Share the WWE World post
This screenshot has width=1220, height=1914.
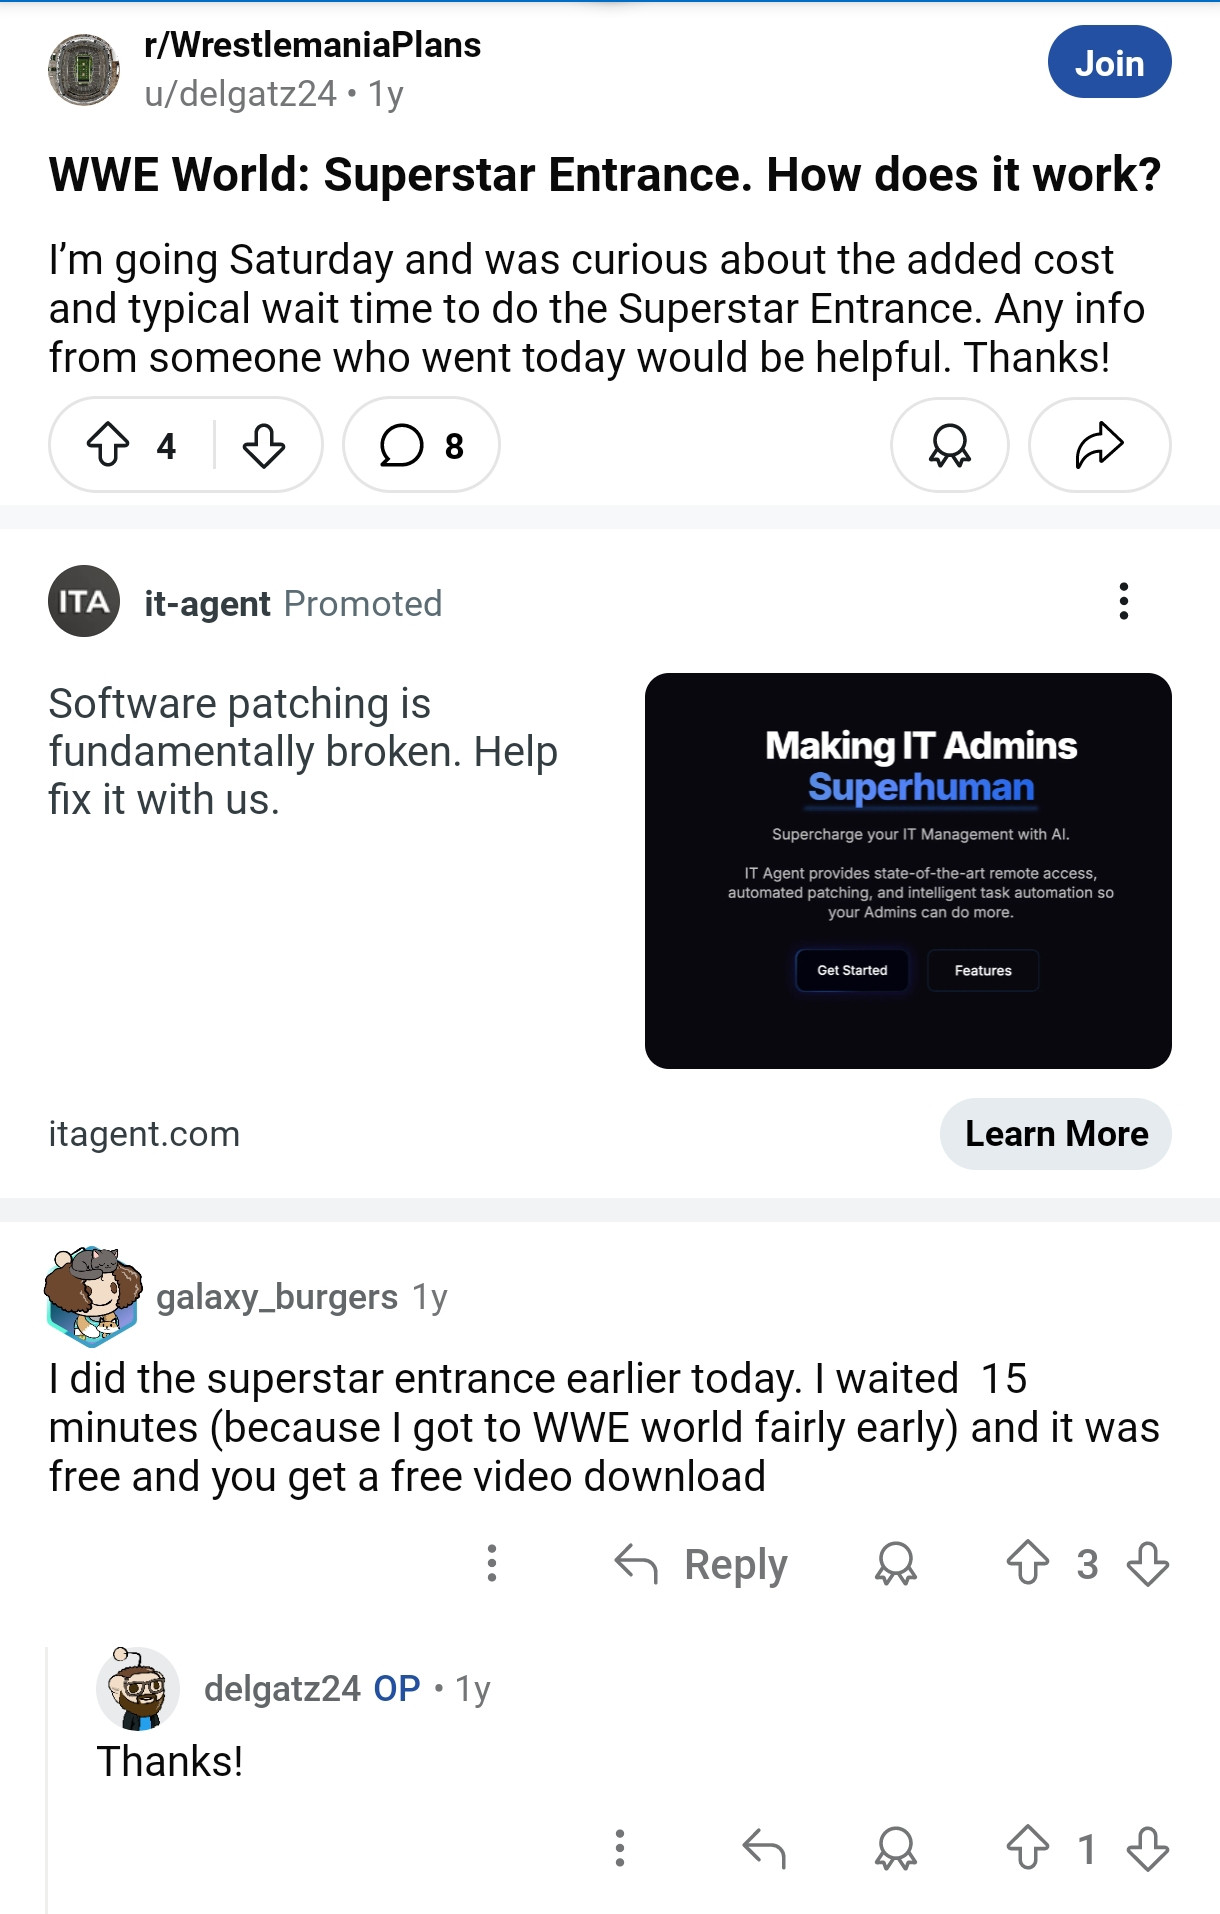1100,445
